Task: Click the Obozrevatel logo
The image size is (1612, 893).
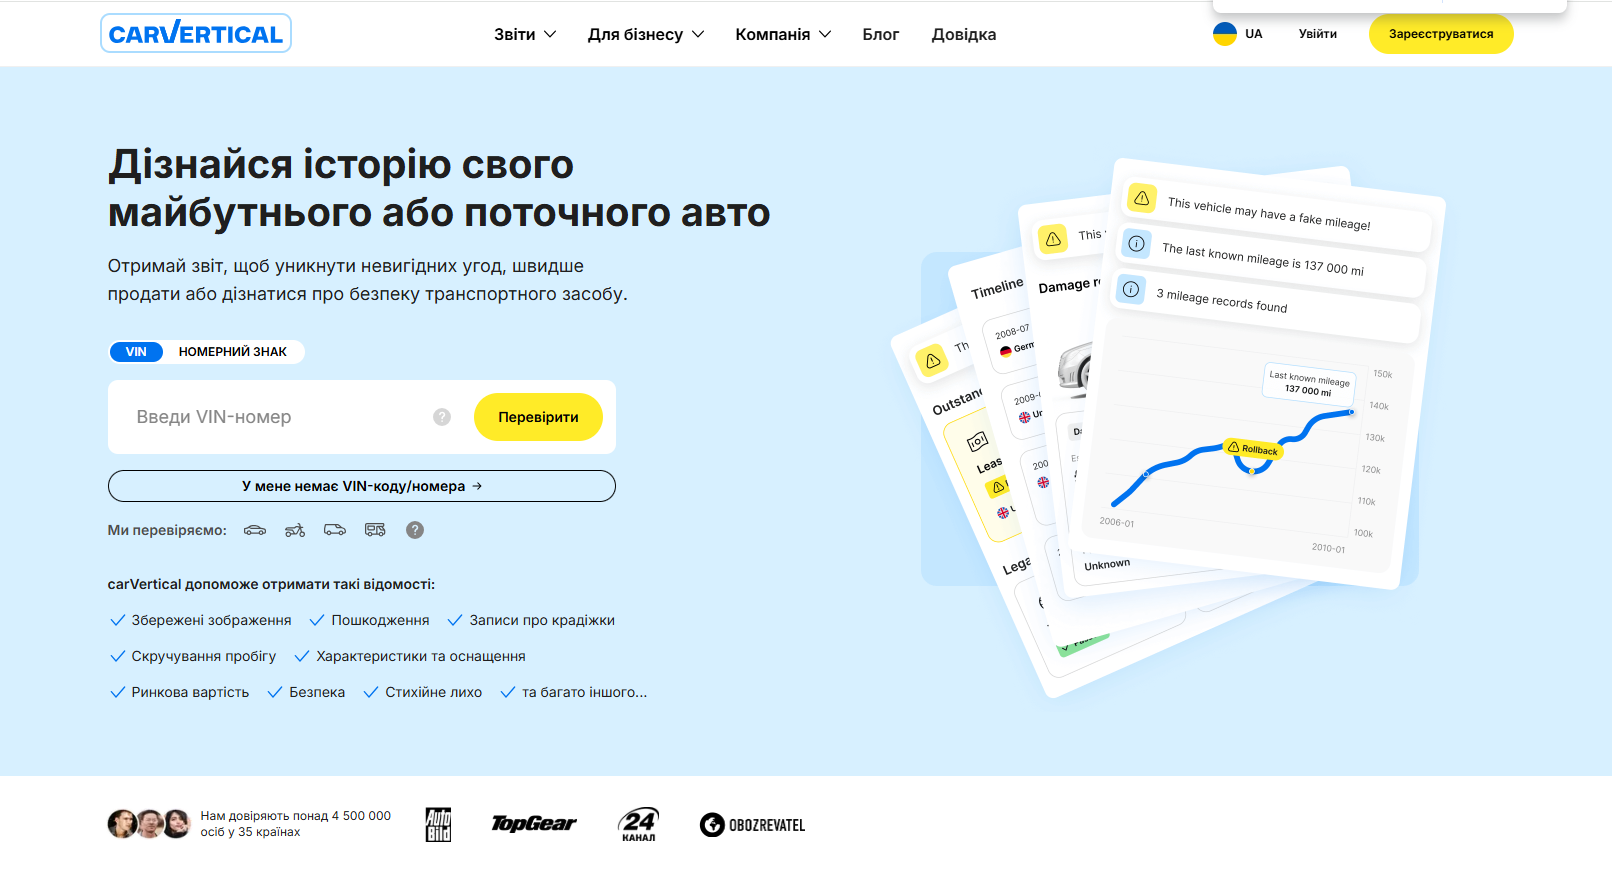Action: 752,825
